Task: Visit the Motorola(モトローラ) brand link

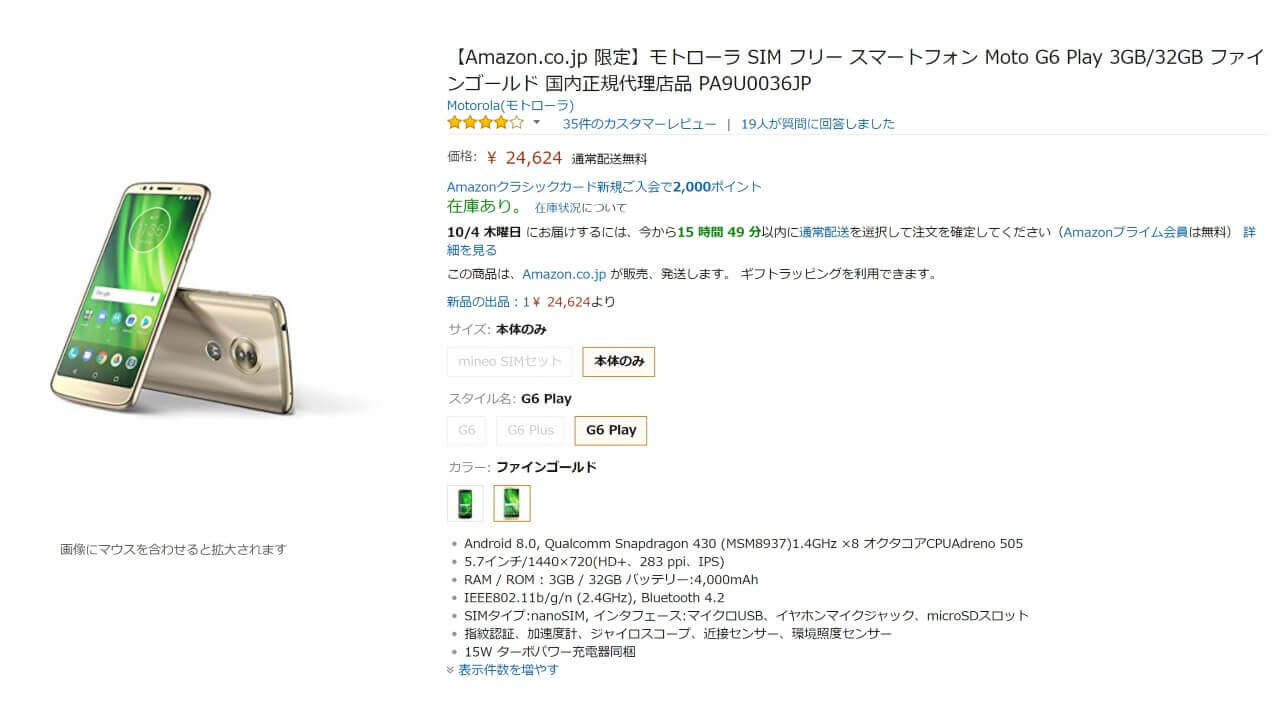Action: pos(510,105)
